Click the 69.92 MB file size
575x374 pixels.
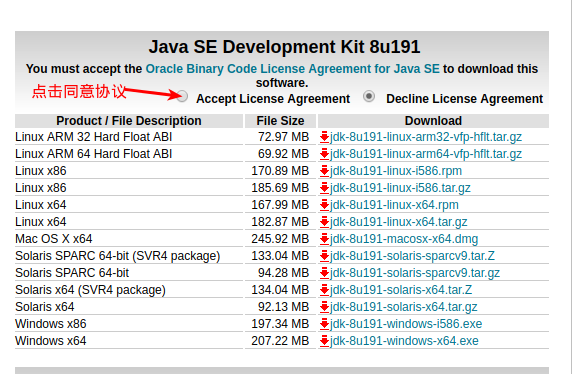click(283, 154)
